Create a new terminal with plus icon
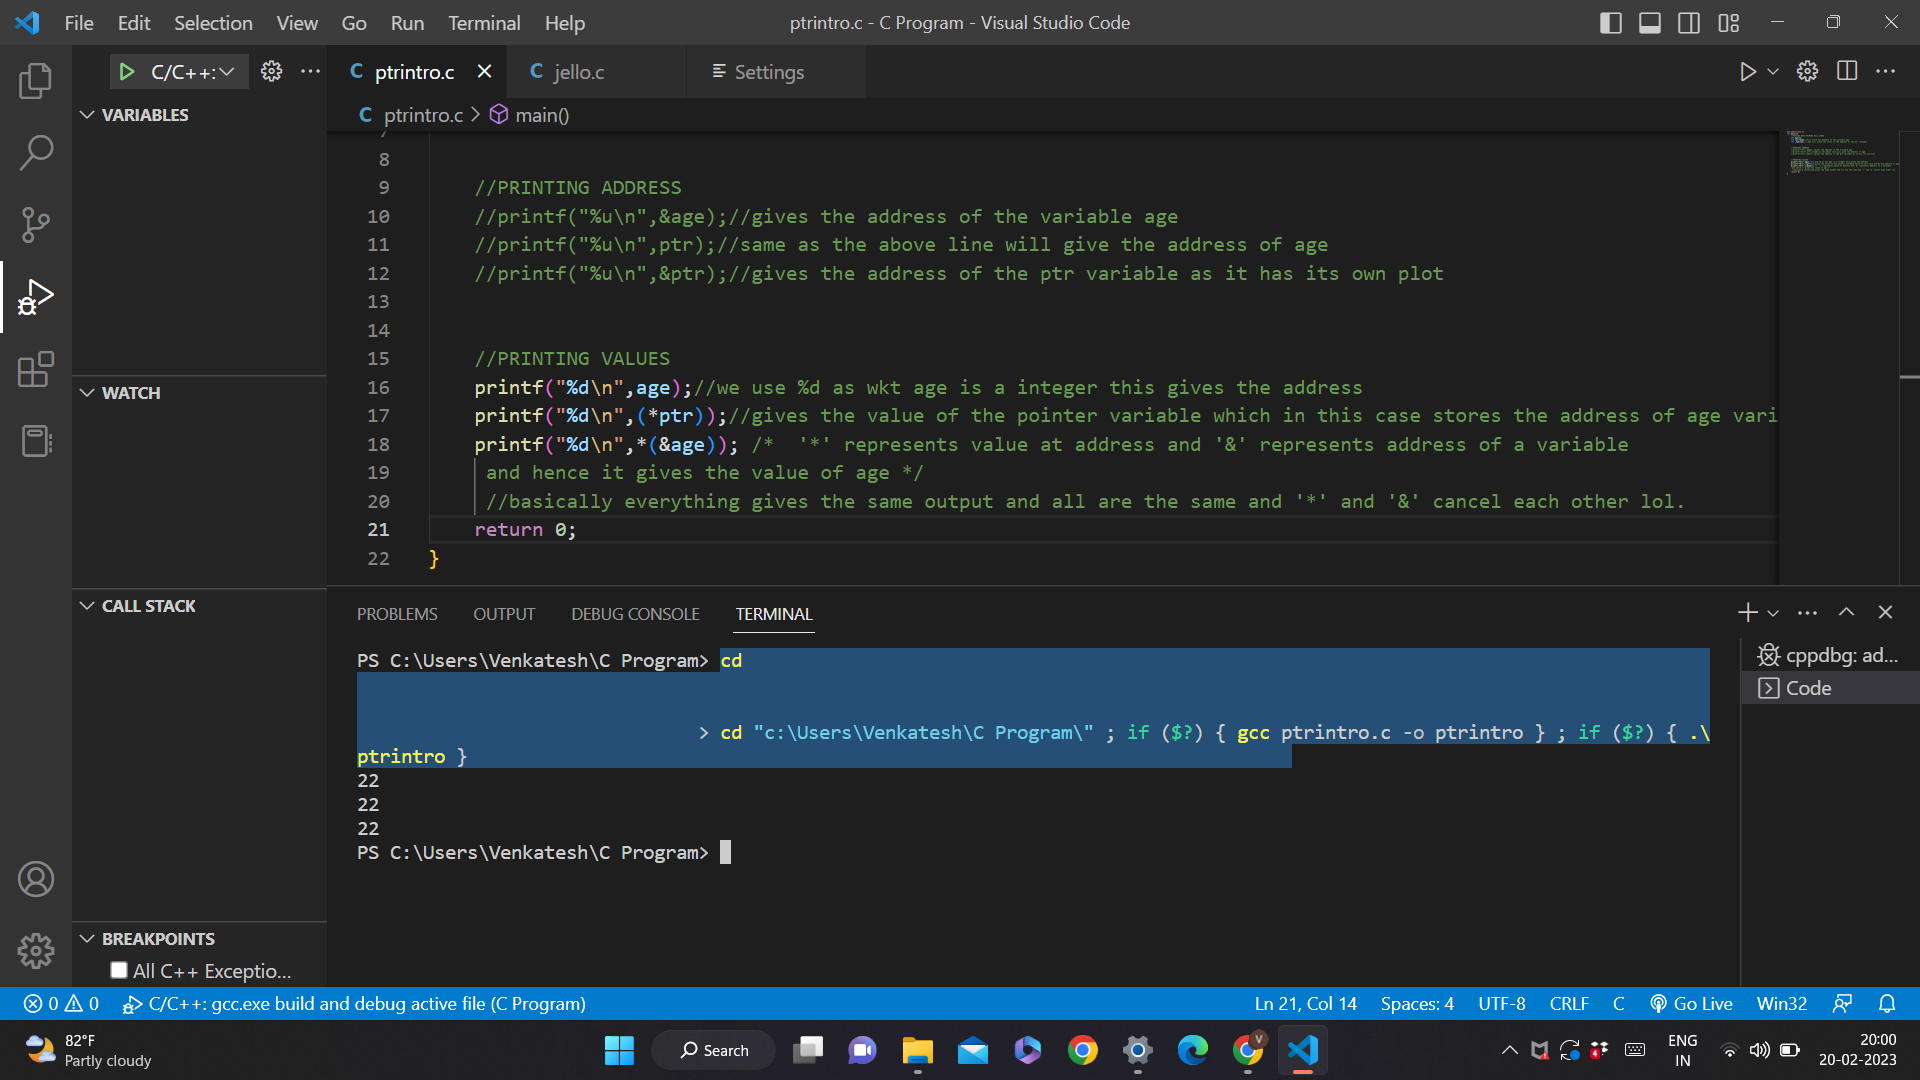Image resolution: width=1920 pixels, height=1080 pixels. (1746, 611)
